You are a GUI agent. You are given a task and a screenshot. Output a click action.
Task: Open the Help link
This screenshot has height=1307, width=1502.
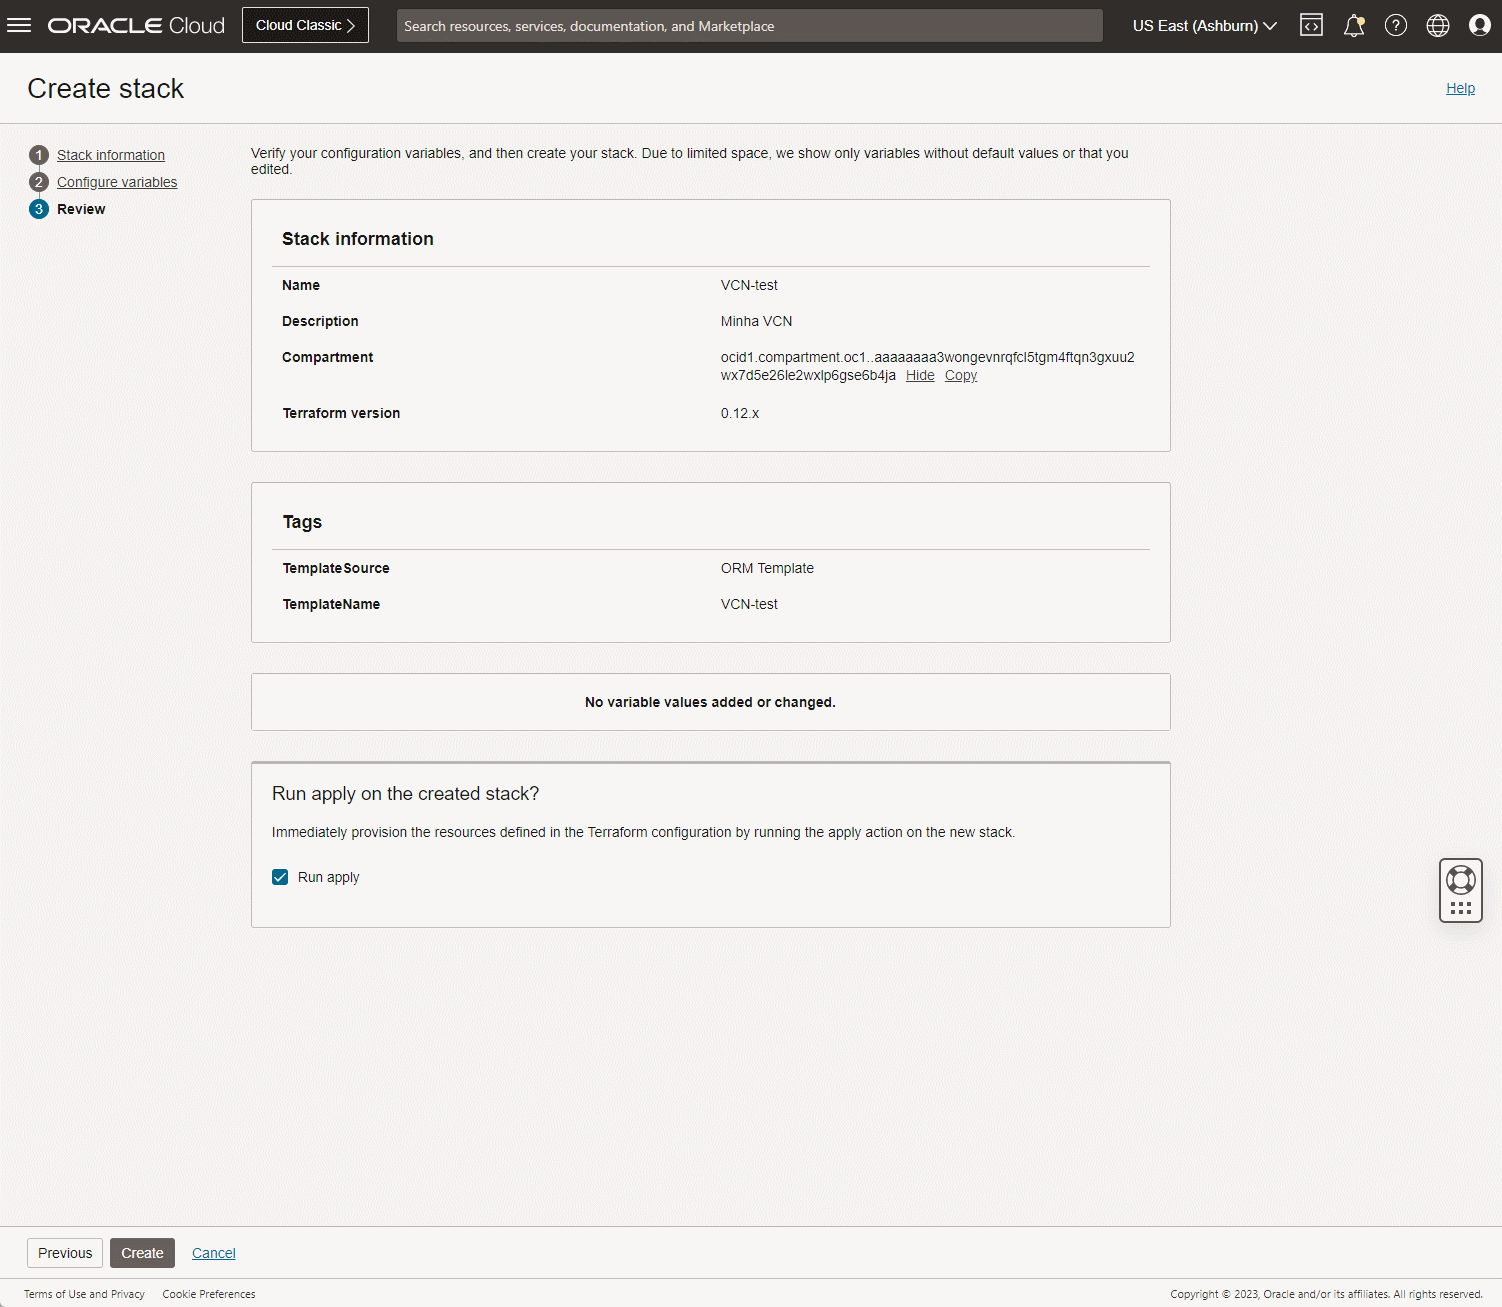(x=1460, y=88)
